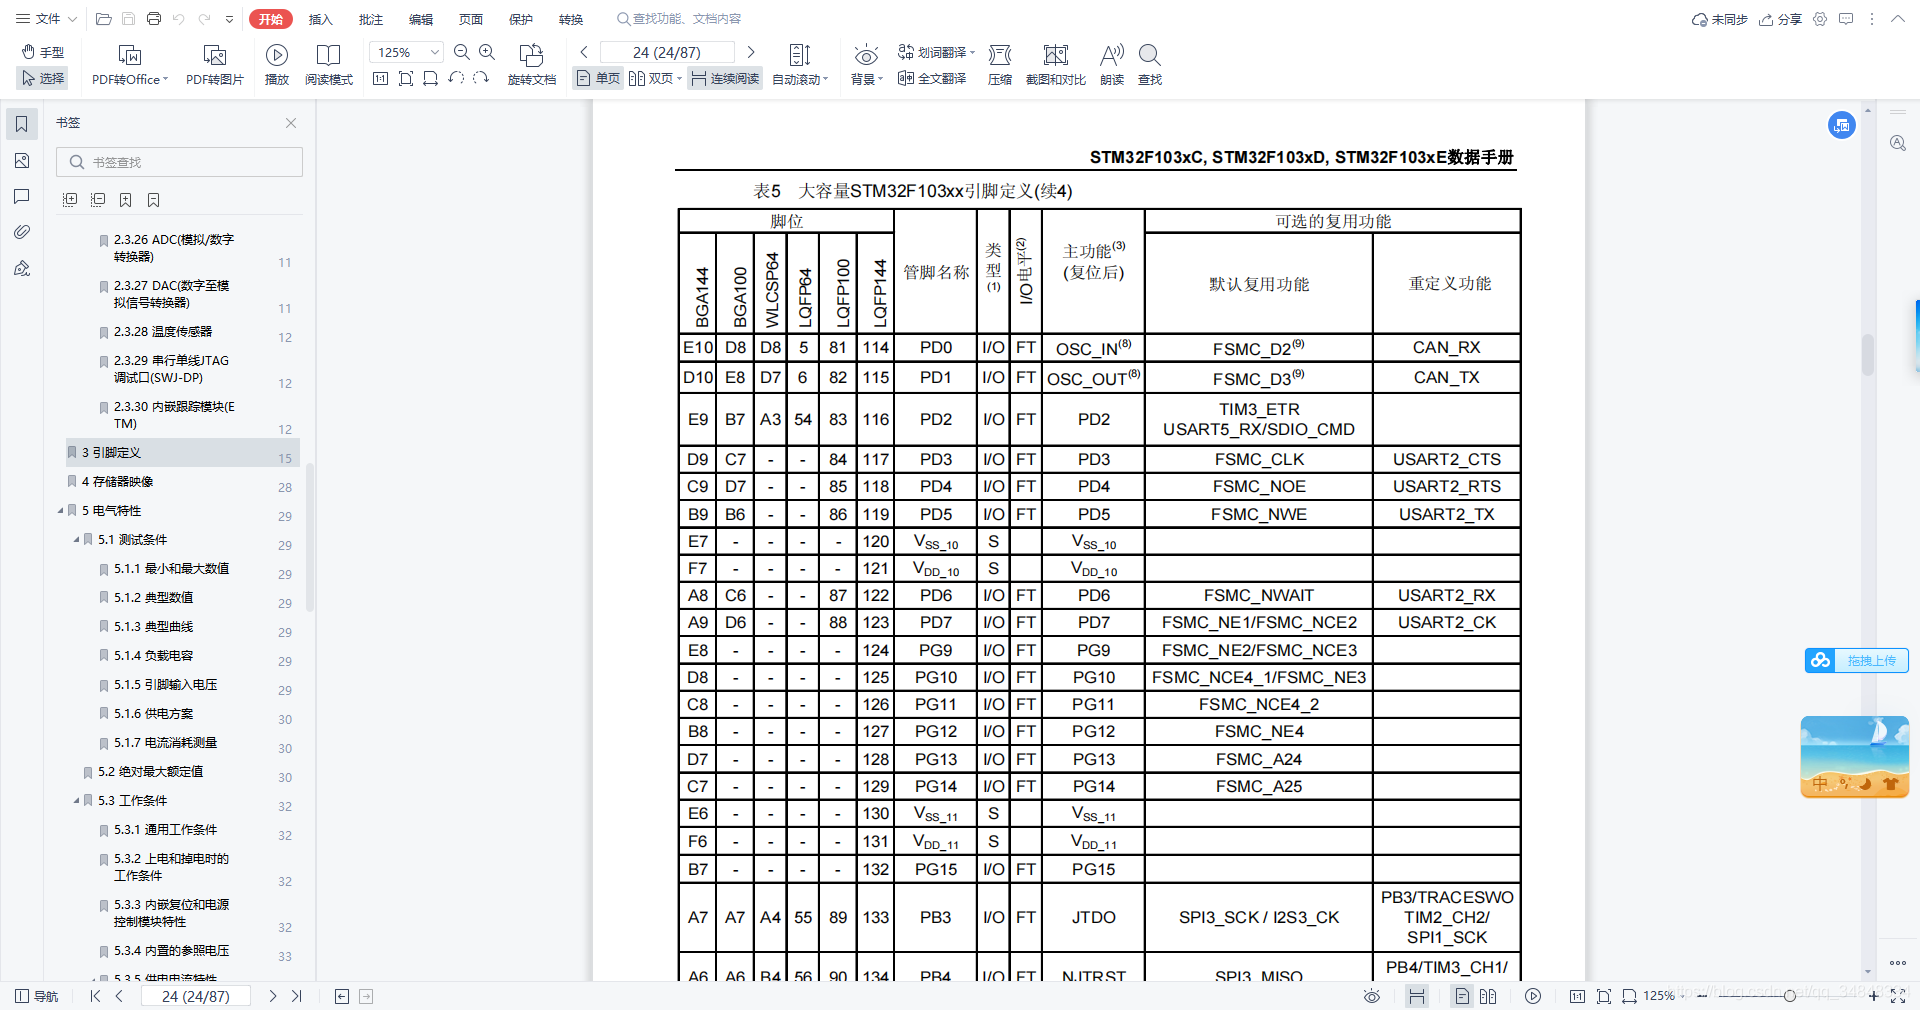Click the zoom slider handle in status bar
This screenshot has width=1920, height=1010.
click(1789, 996)
